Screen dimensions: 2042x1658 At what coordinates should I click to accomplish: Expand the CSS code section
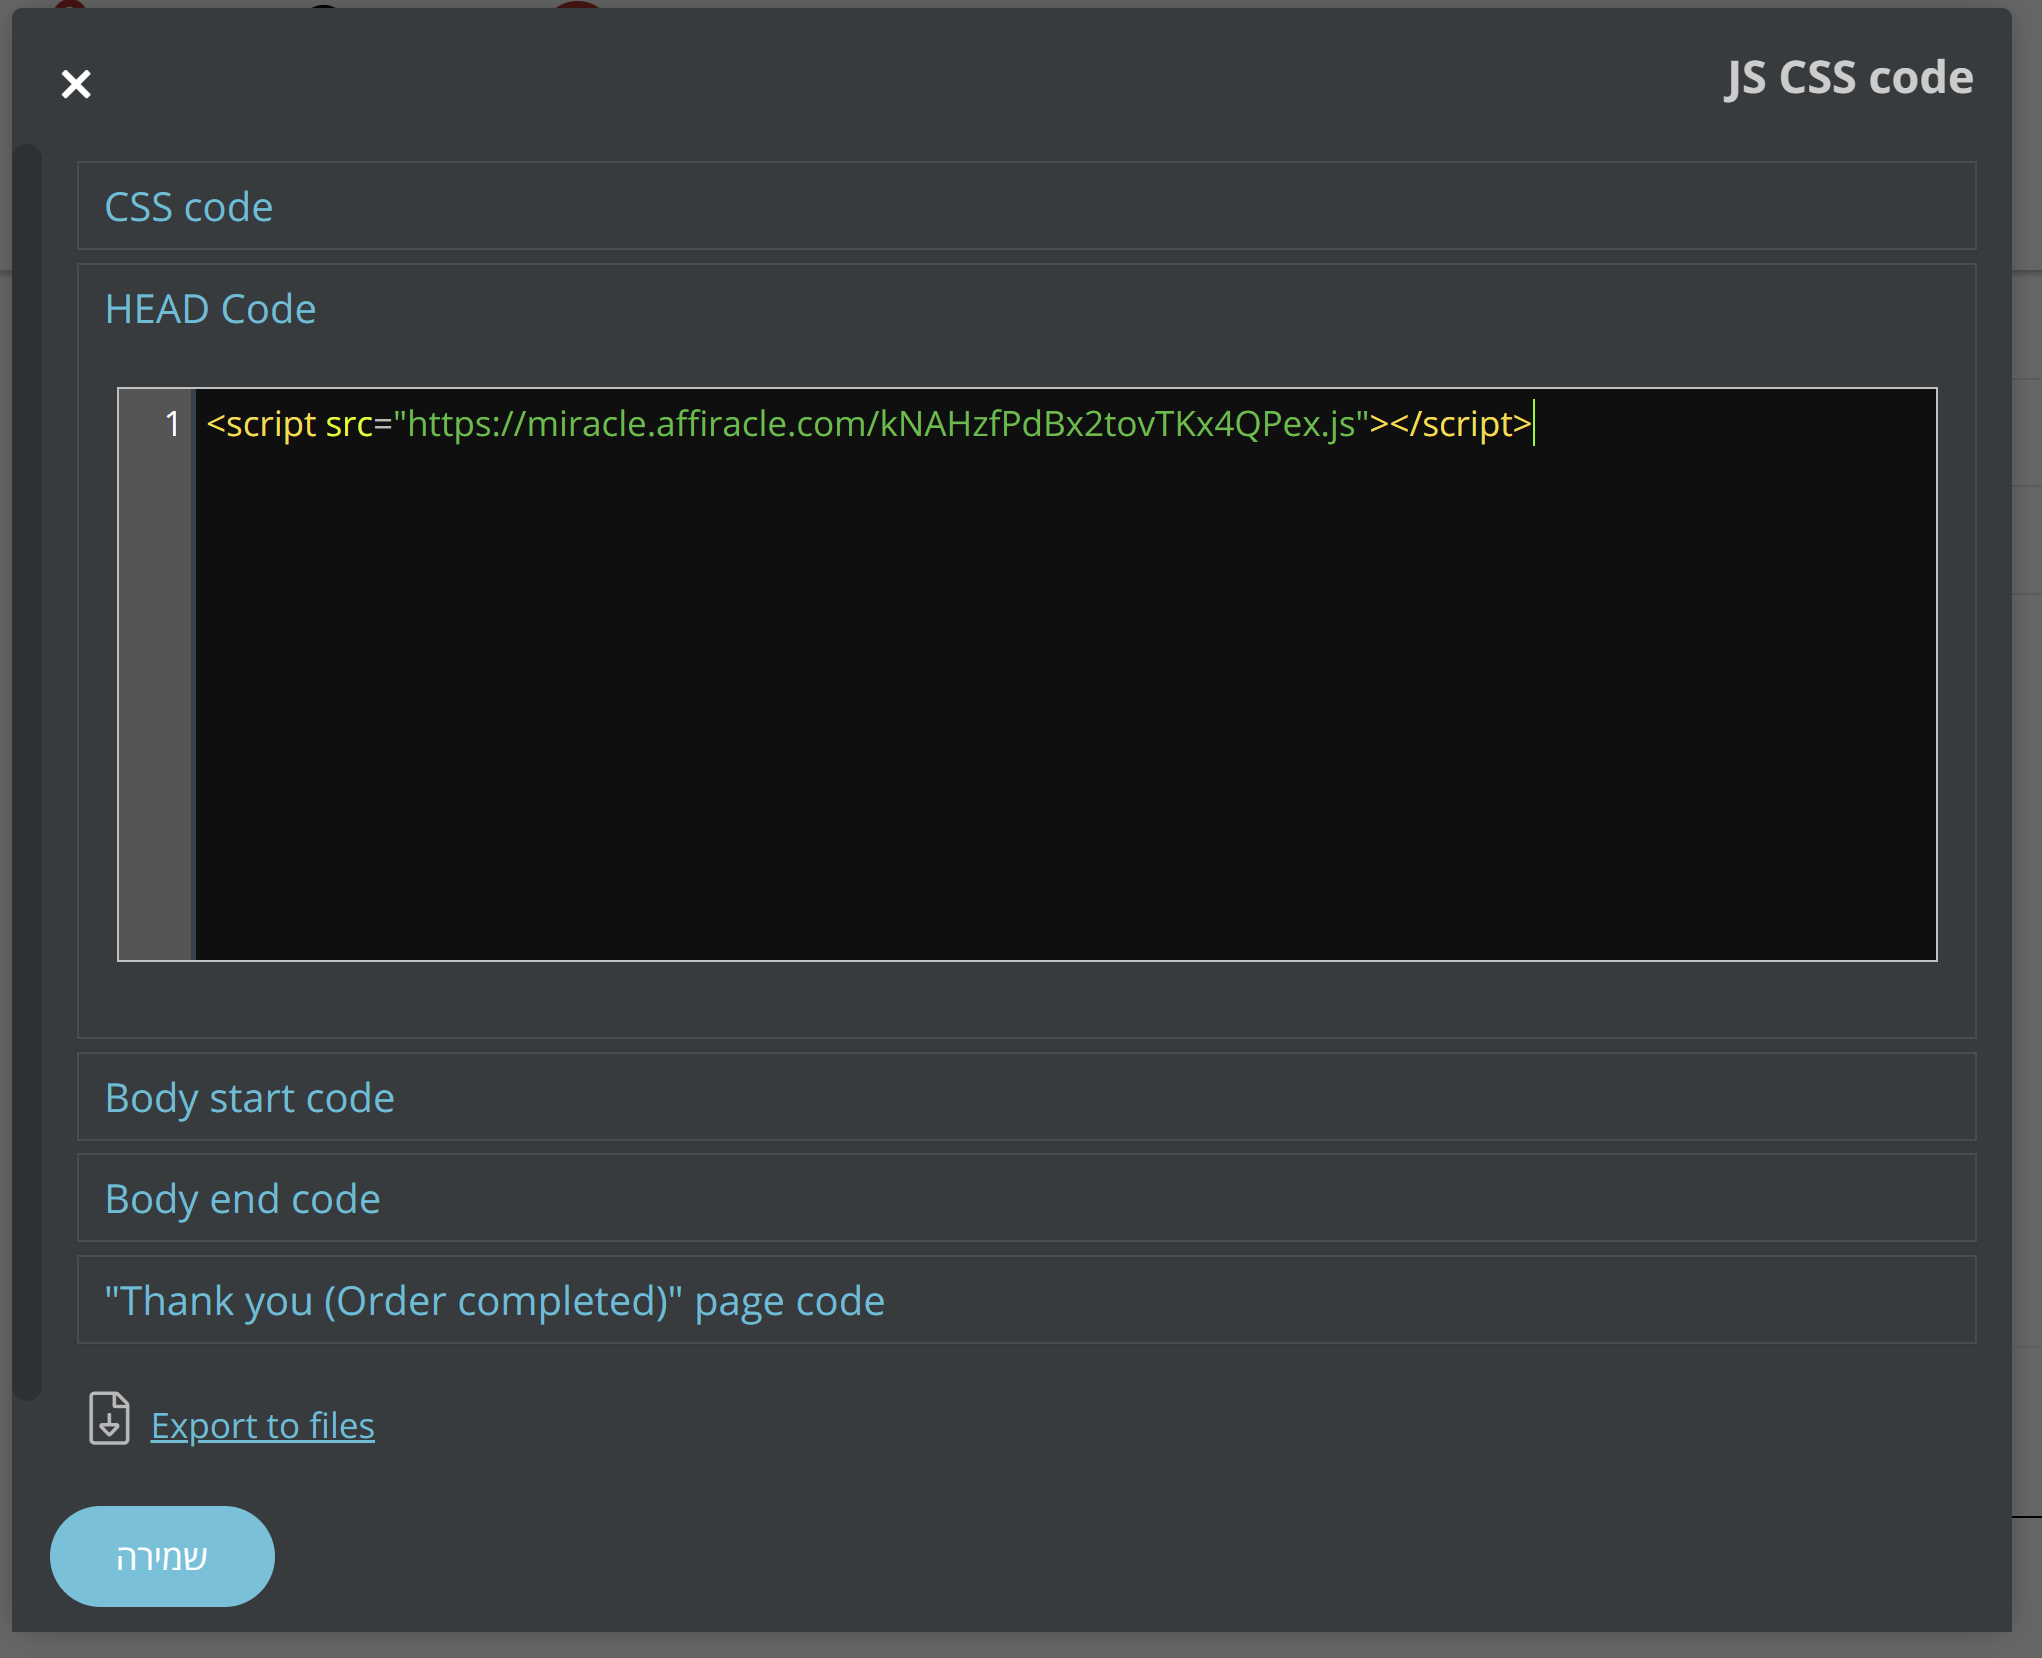point(189,207)
